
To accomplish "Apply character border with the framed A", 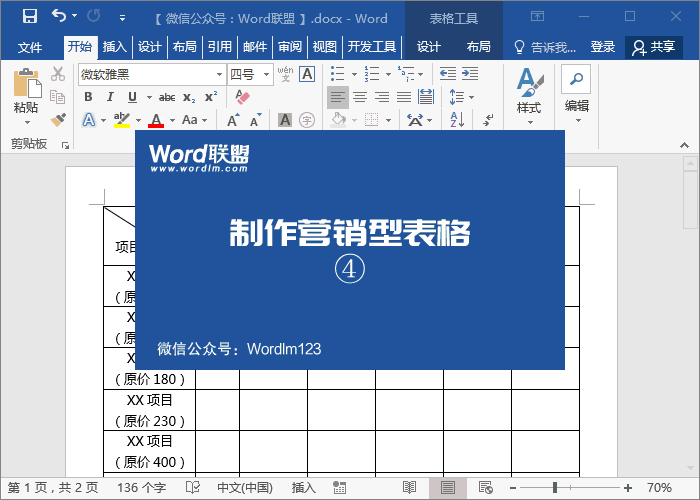I will (x=307, y=74).
